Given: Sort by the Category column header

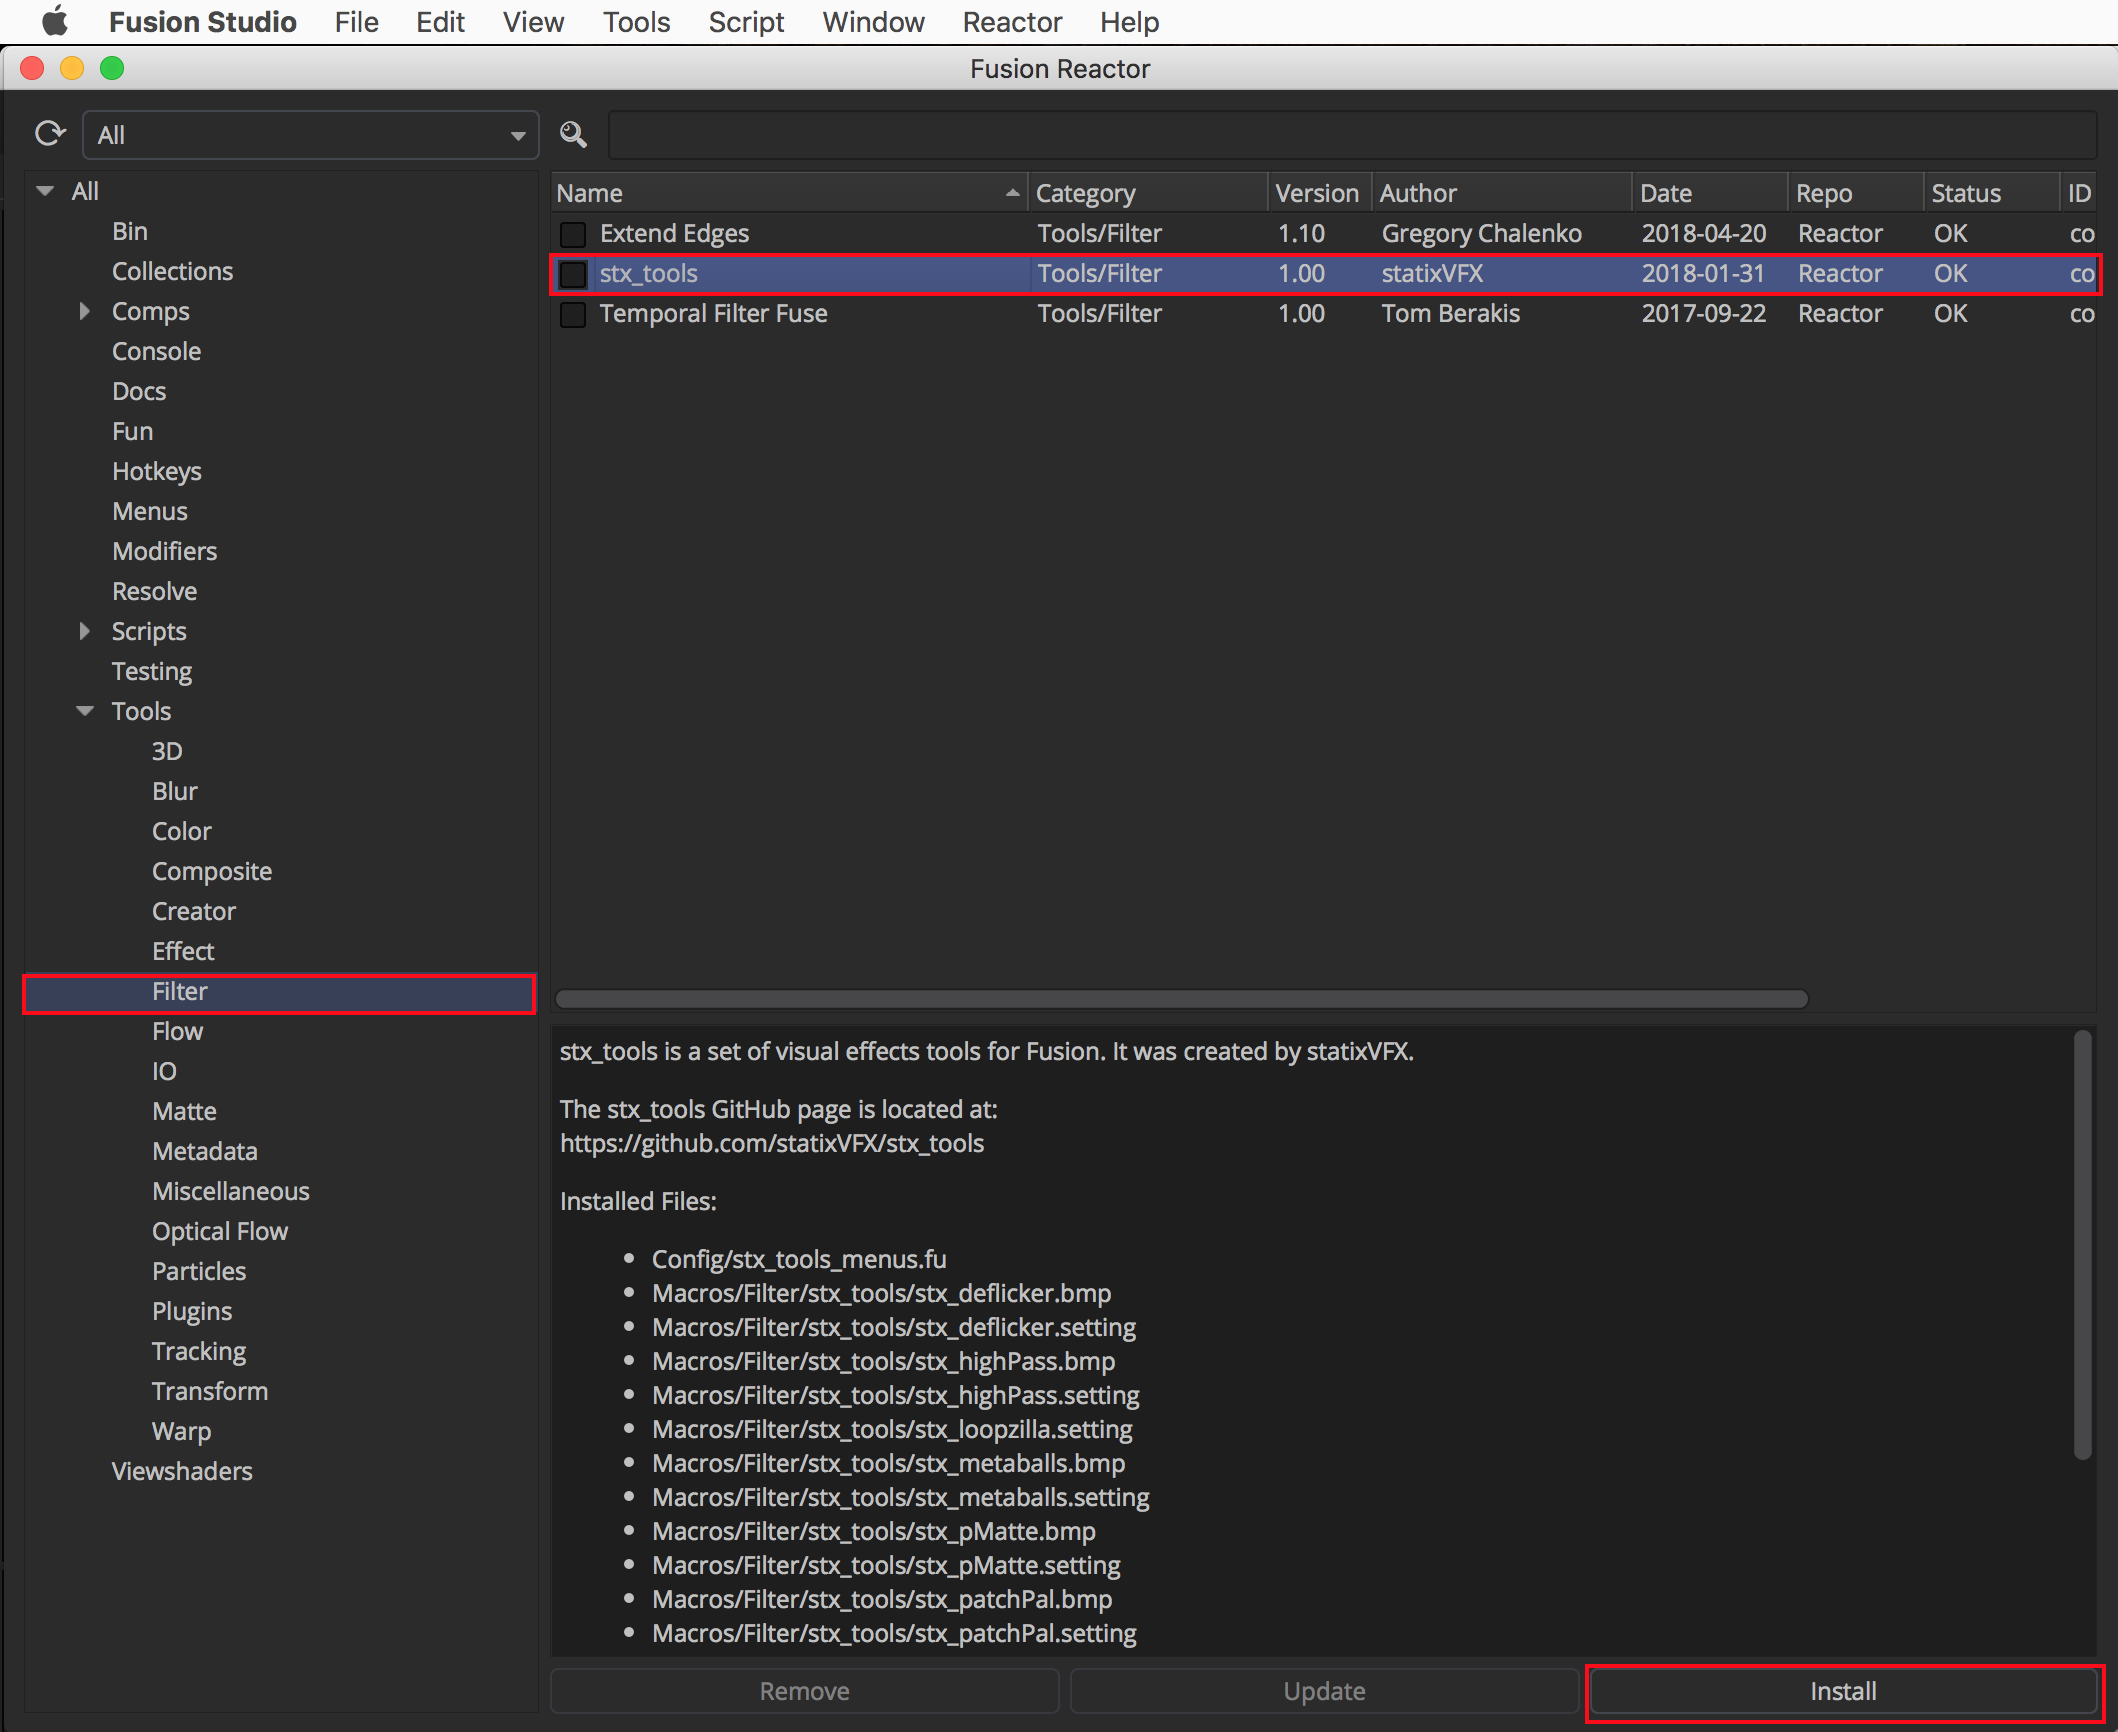Looking at the screenshot, I should 1148,193.
